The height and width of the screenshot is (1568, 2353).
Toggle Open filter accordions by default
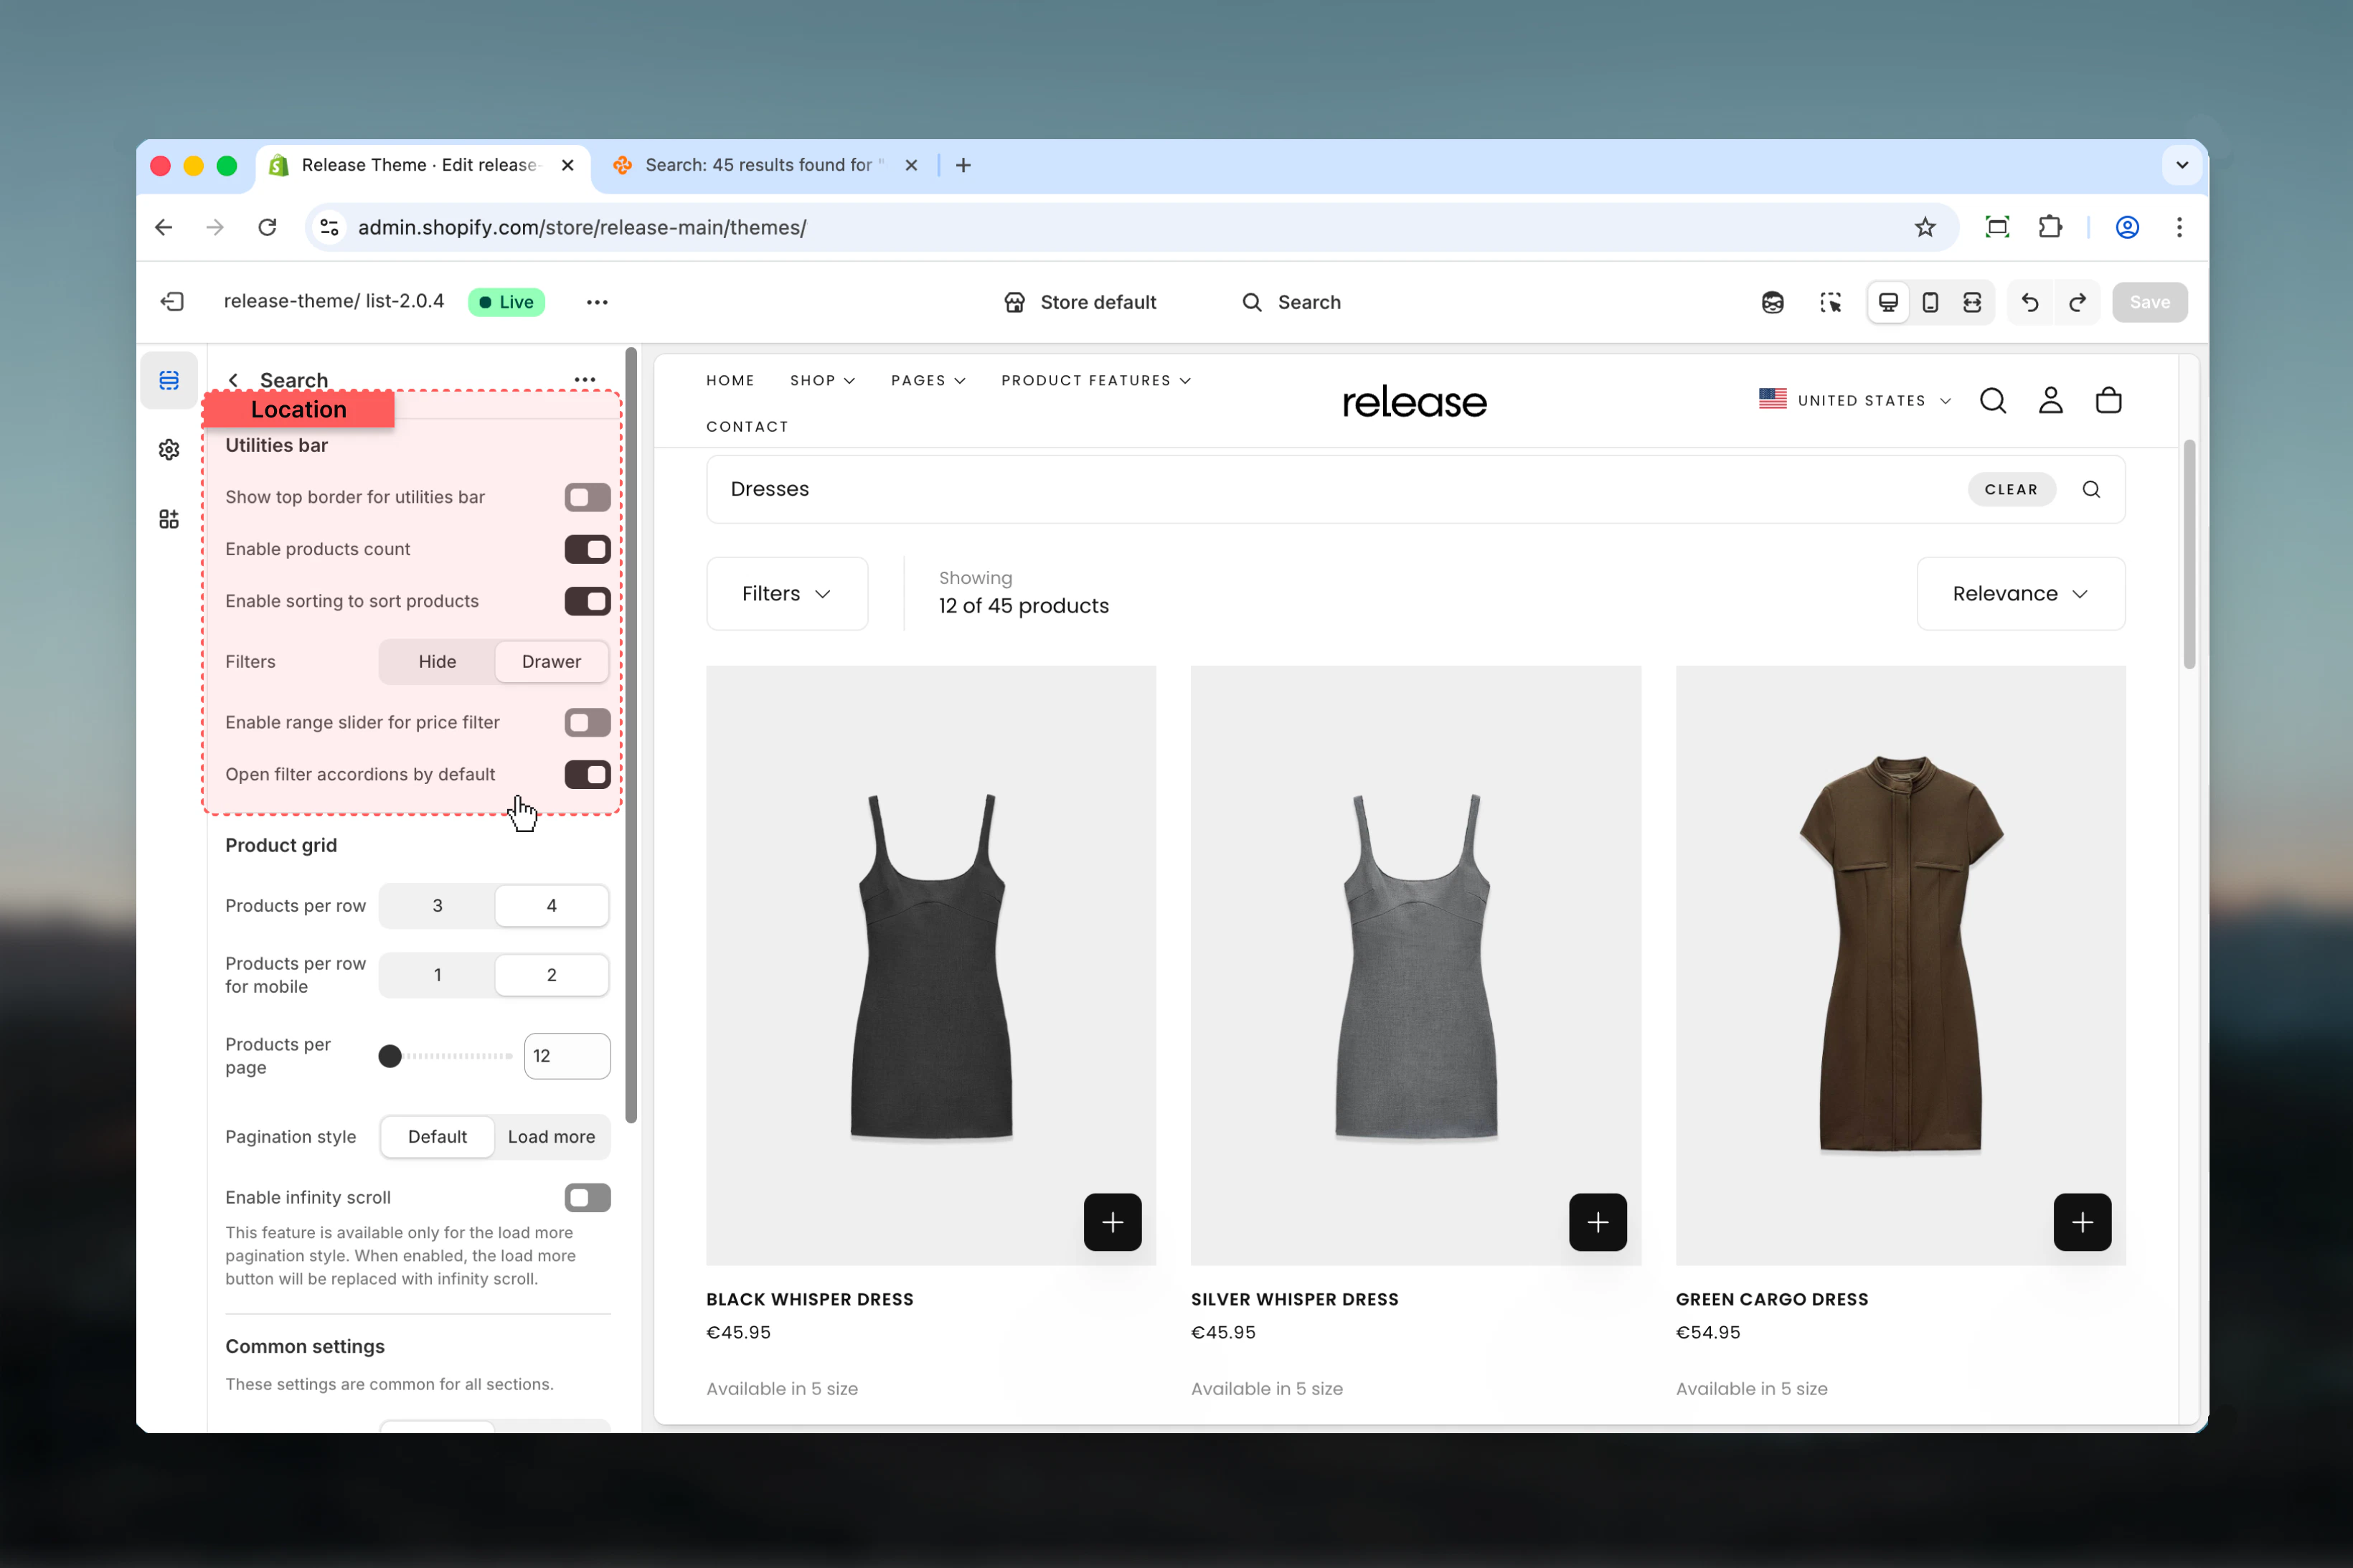click(x=587, y=774)
